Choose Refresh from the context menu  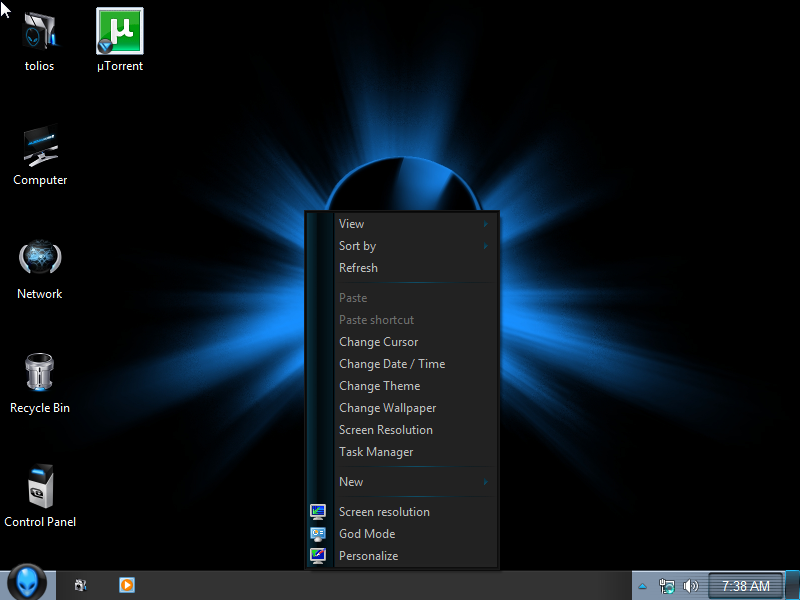[359, 268]
